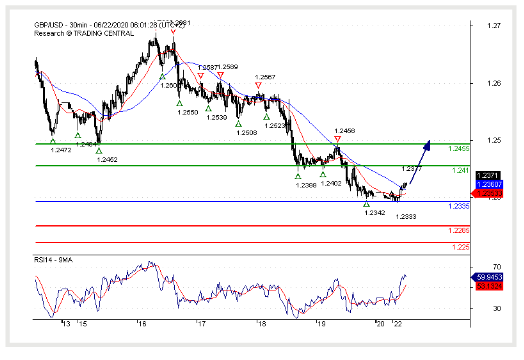Select the green triangle above 1.2402
This screenshot has width=524, height=360.
pos(323,174)
